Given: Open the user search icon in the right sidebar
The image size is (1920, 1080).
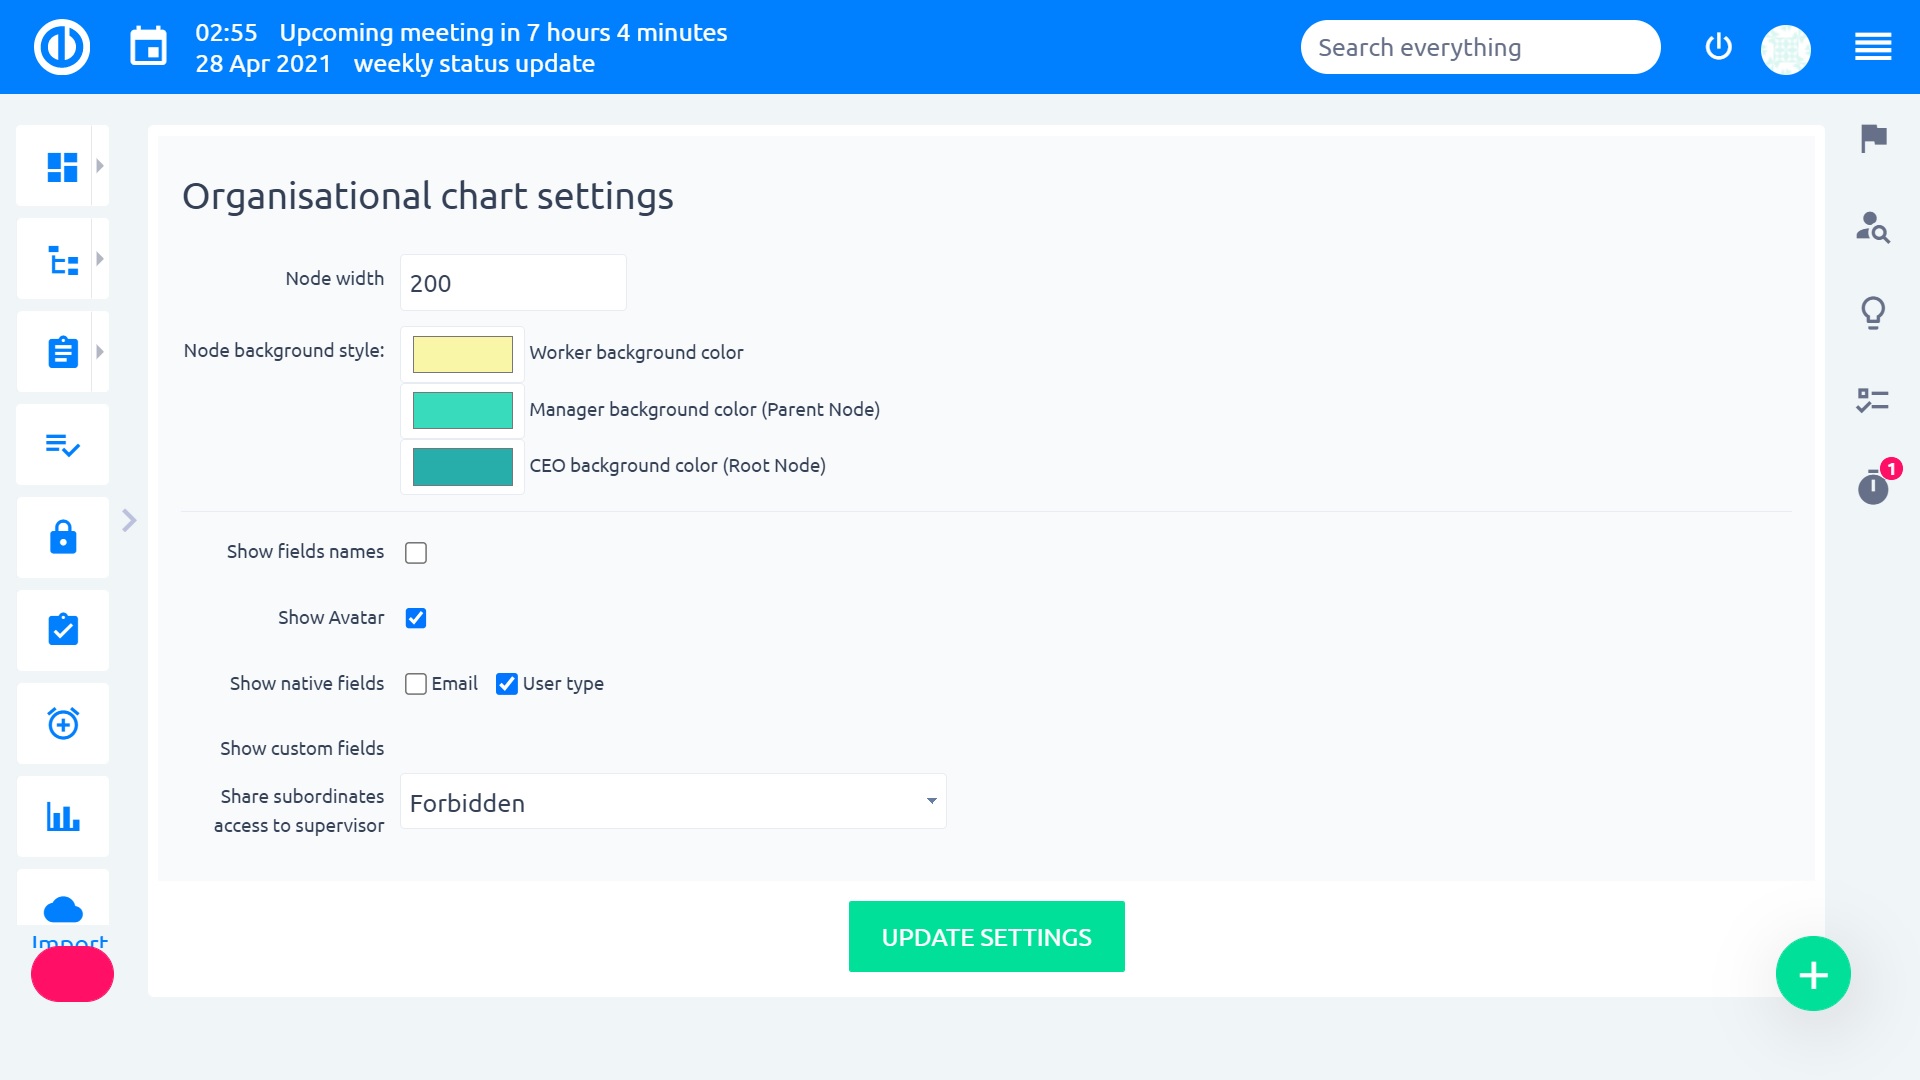Looking at the screenshot, I should point(1872,228).
